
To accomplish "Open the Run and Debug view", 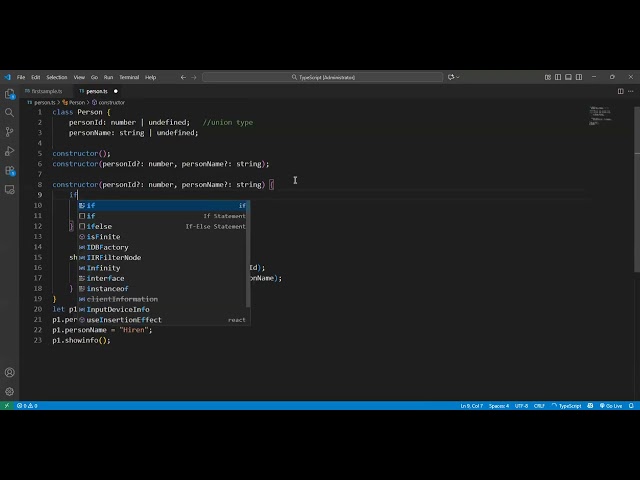I will pos(9,151).
